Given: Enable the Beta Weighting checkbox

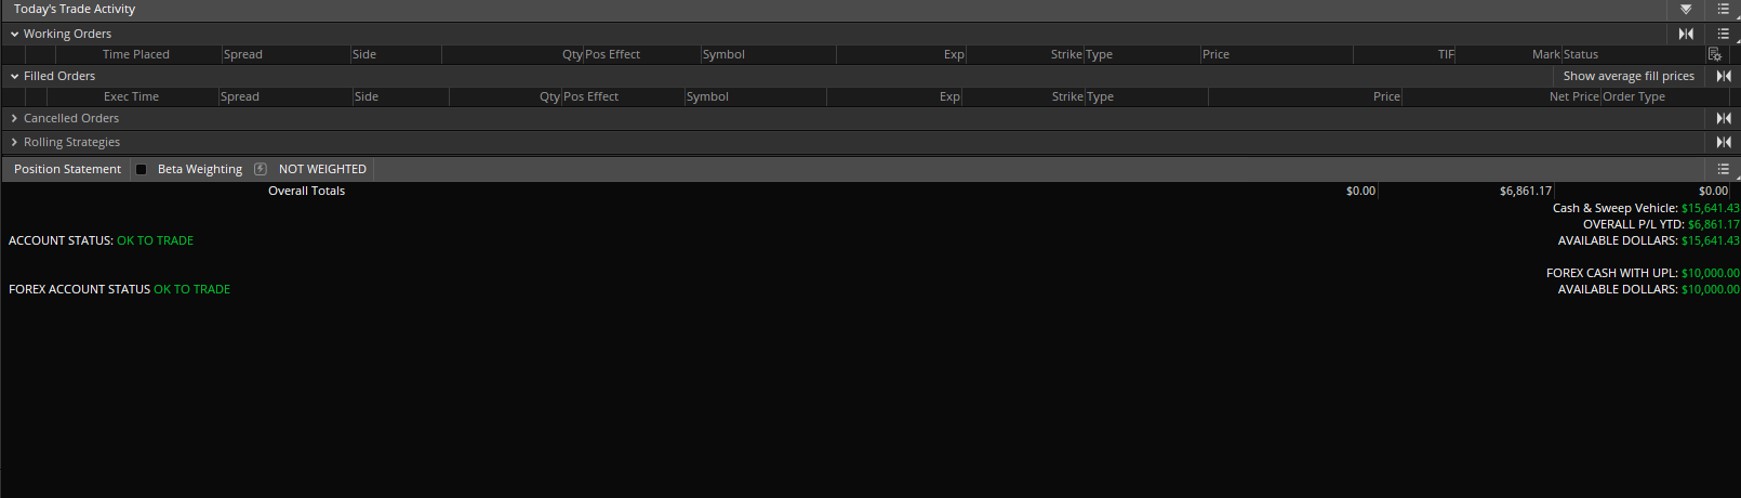Looking at the screenshot, I should tap(141, 169).
